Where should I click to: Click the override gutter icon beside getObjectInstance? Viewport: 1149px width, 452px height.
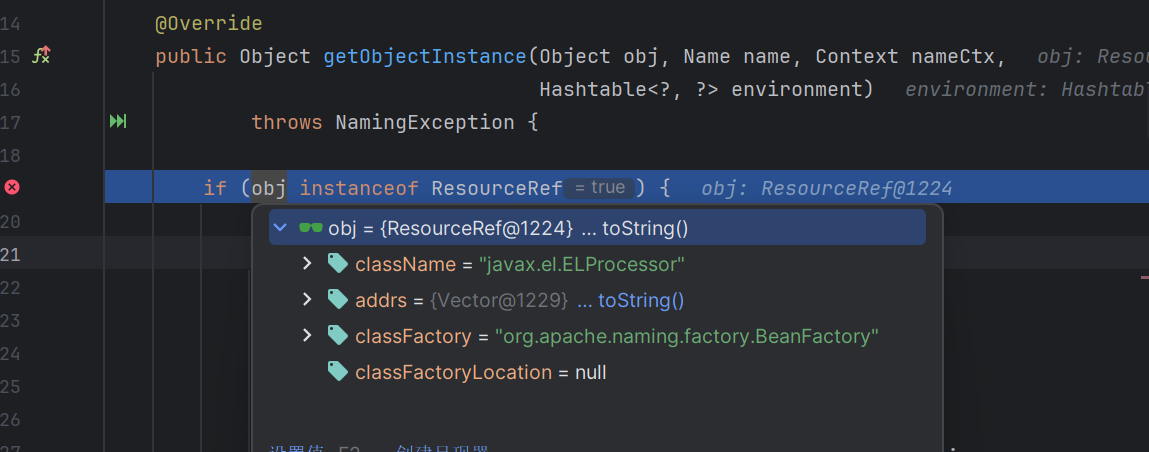pyautogui.click(x=41, y=56)
